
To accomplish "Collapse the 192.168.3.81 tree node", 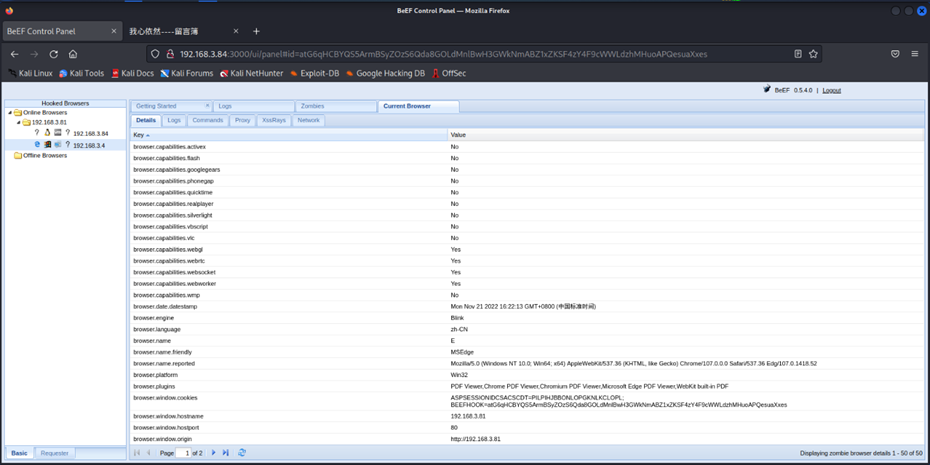I will [x=18, y=122].
